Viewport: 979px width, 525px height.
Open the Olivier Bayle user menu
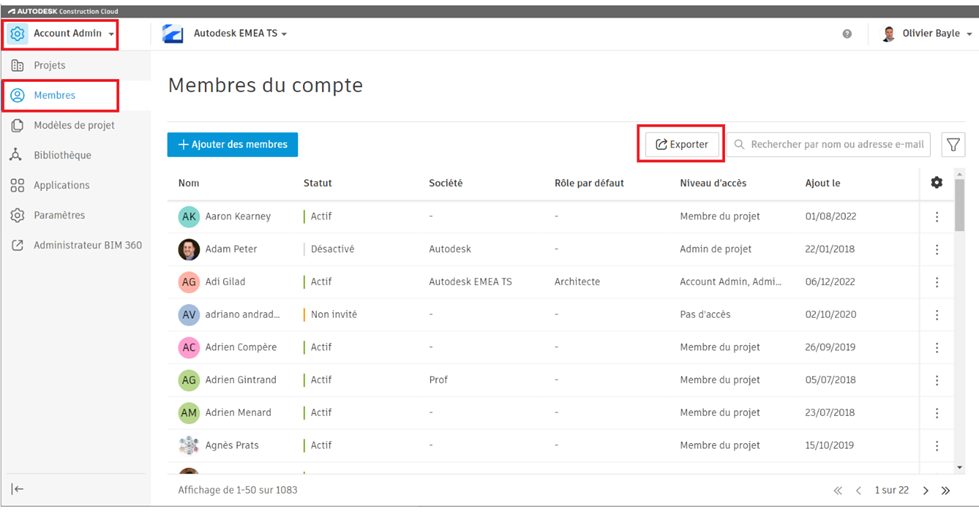click(x=928, y=34)
